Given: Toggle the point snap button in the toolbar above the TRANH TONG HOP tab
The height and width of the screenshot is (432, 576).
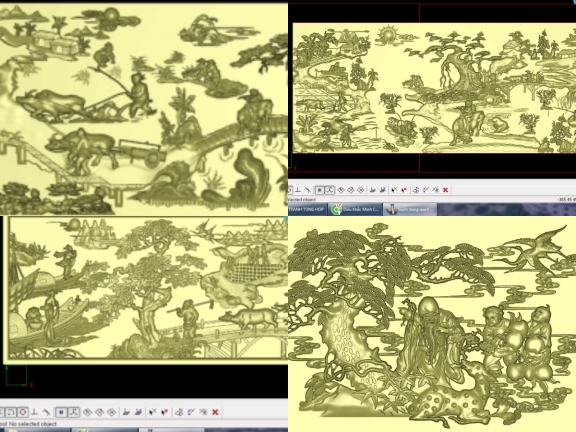Looking at the screenshot, I should (x=320, y=190).
